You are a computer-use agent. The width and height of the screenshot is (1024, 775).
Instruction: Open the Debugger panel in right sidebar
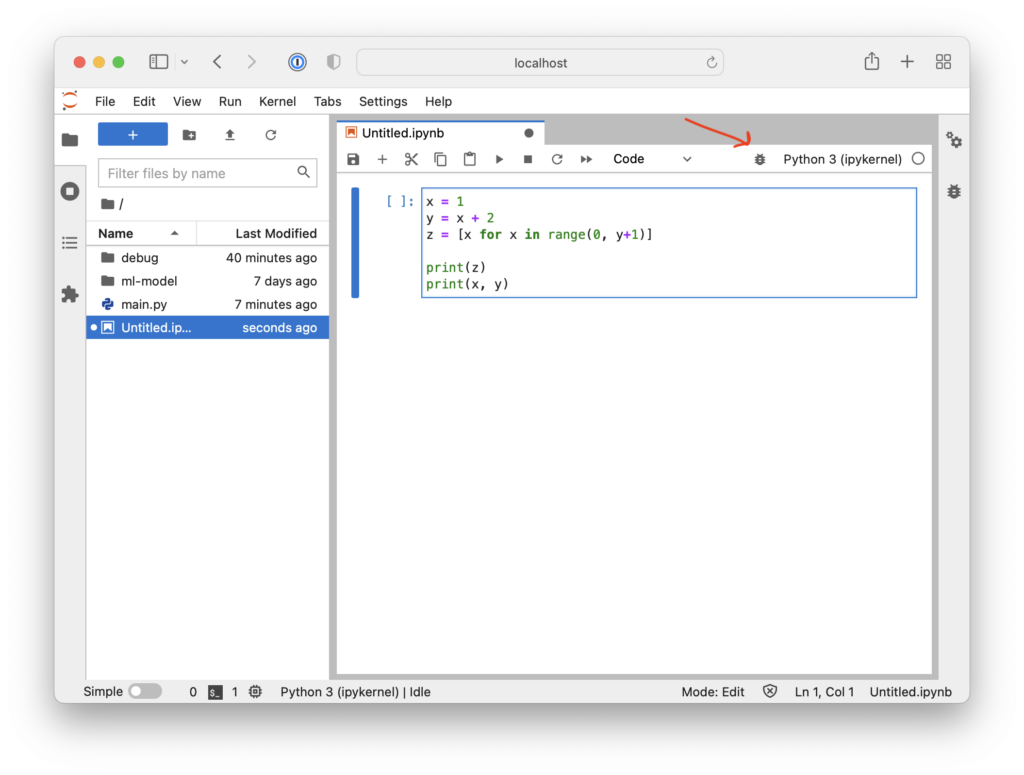(x=954, y=191)
